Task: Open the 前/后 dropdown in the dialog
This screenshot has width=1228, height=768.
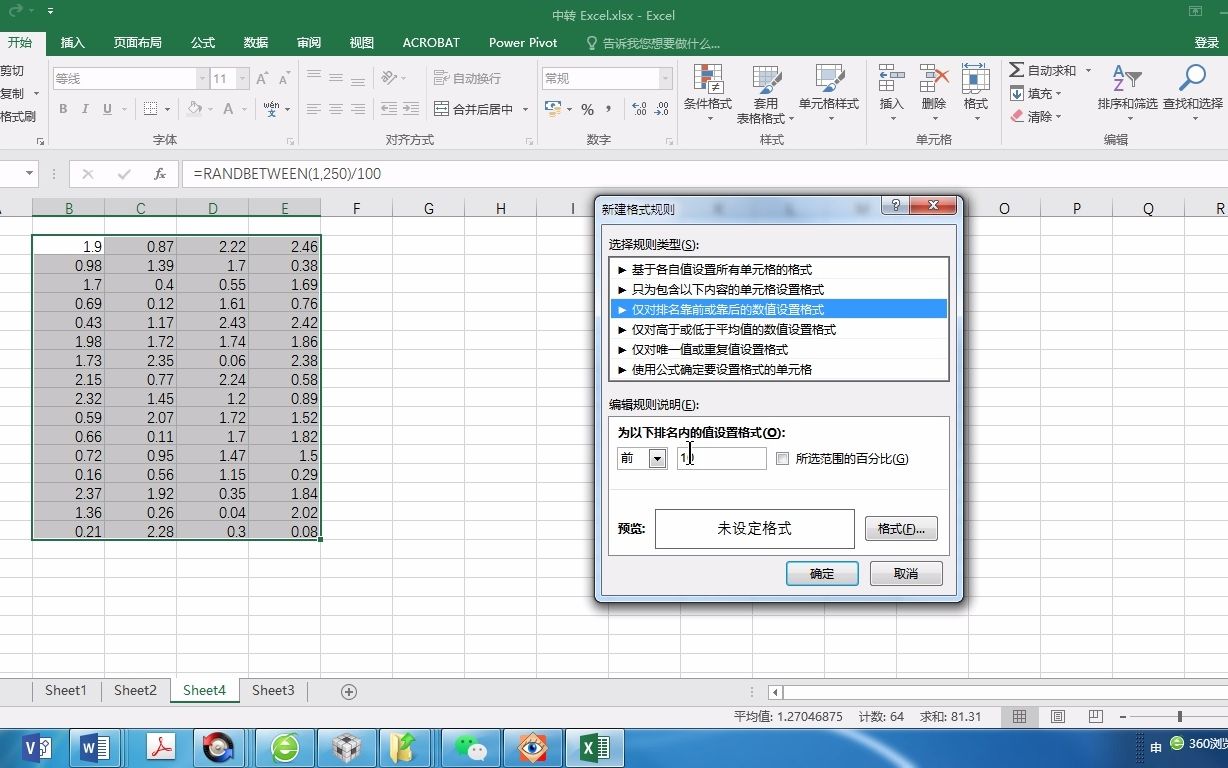Action: 657,458
